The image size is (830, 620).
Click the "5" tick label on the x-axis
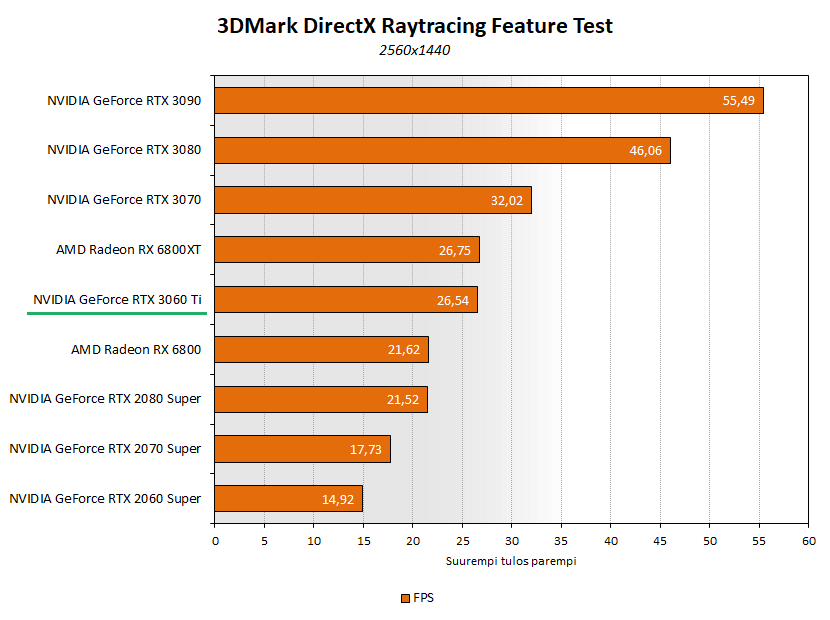(x=264, y=541)
